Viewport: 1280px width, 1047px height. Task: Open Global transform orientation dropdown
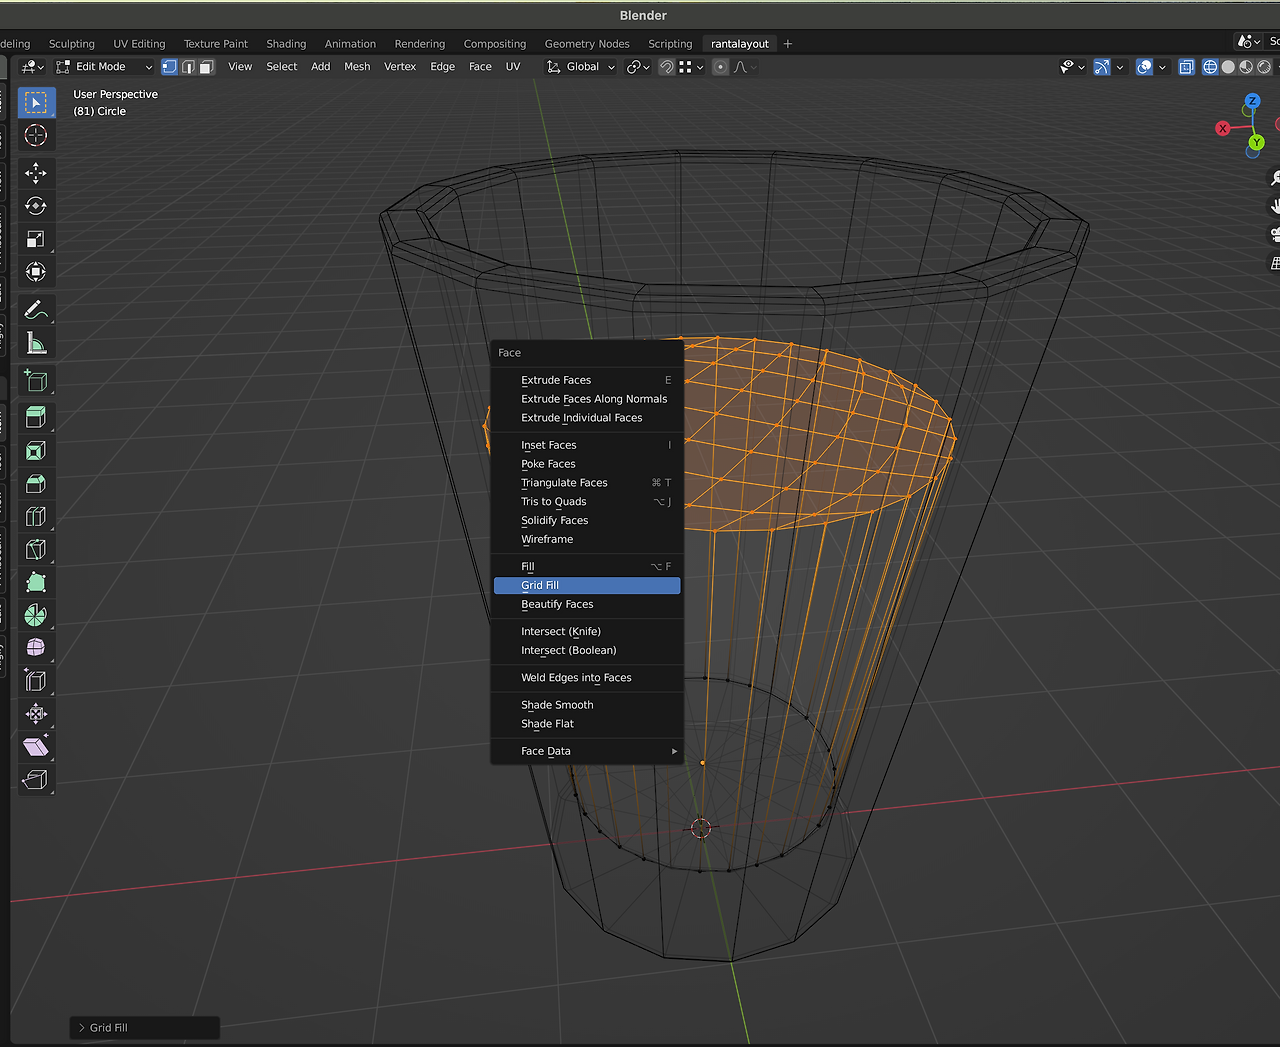coord(581,67)
